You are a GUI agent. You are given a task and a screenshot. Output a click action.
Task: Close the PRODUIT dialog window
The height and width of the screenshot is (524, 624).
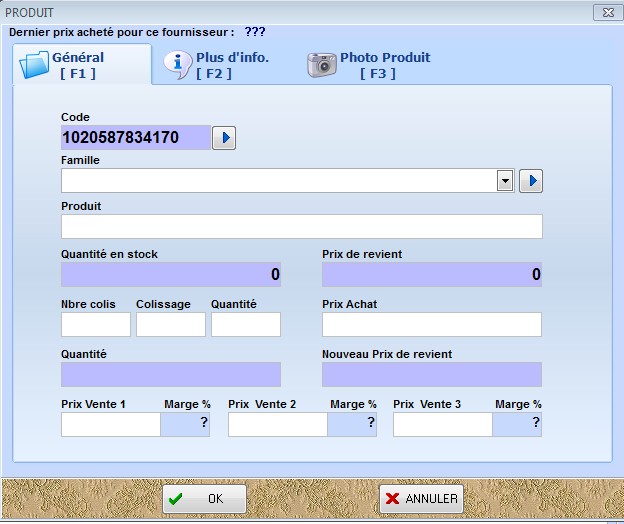point(608,12)
